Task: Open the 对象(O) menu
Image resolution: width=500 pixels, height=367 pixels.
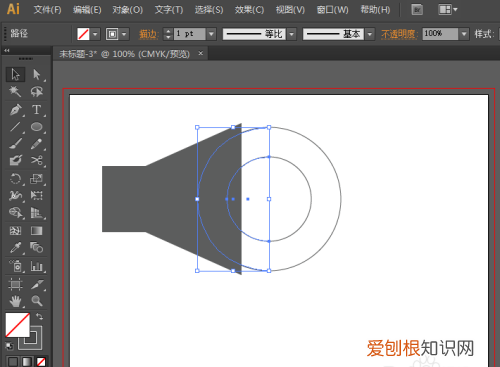Action: [x=127, y=10]
